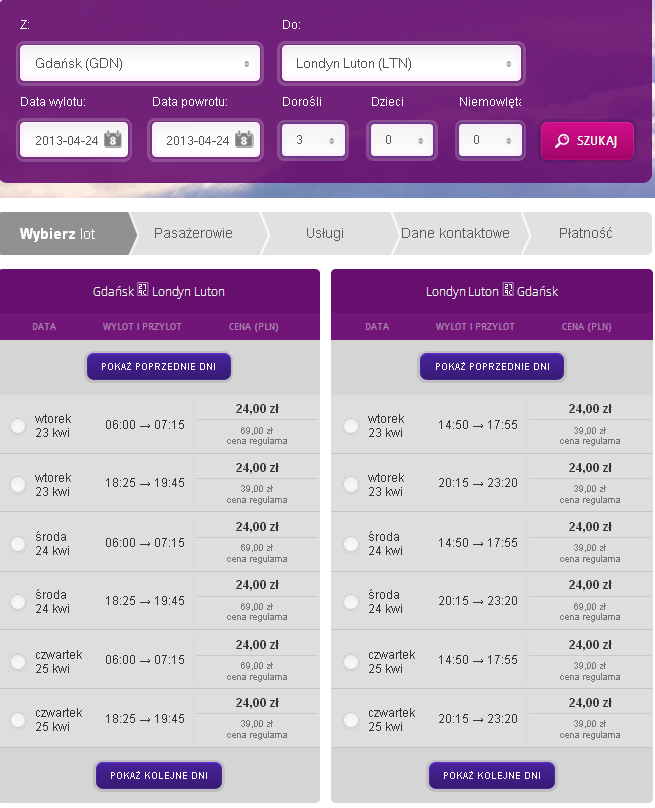The image size is (655, 808).
Task: Open the departure date calendar icon
Action: click(x=113, y=139)
